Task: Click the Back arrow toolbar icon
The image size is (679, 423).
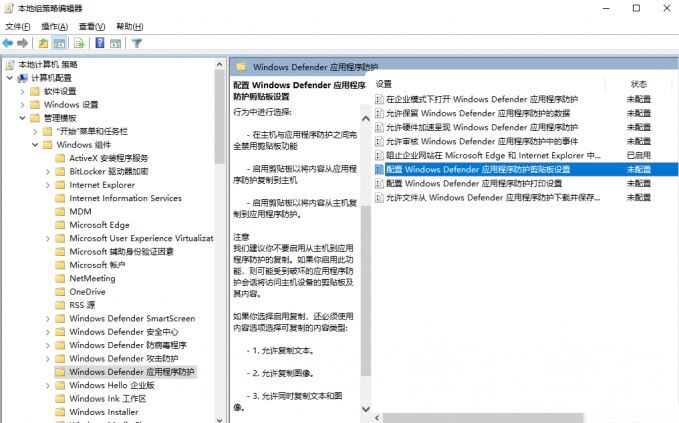Action: tap(7, 43)
